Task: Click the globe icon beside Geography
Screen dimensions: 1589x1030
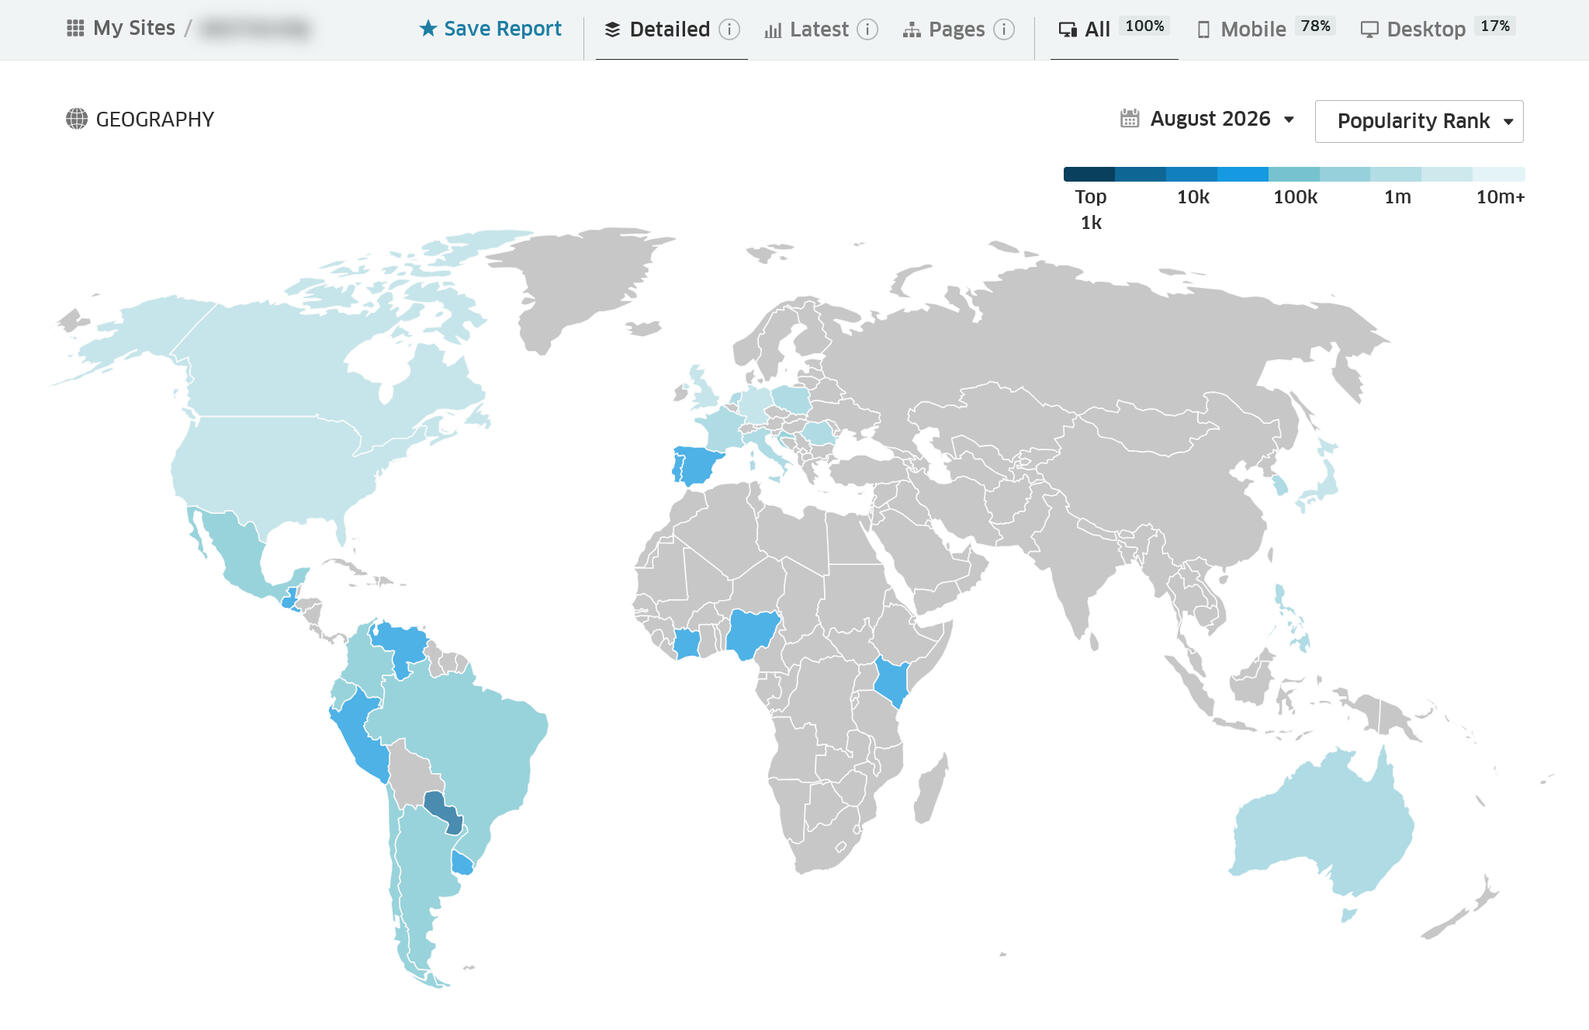Action: (77, 119)
